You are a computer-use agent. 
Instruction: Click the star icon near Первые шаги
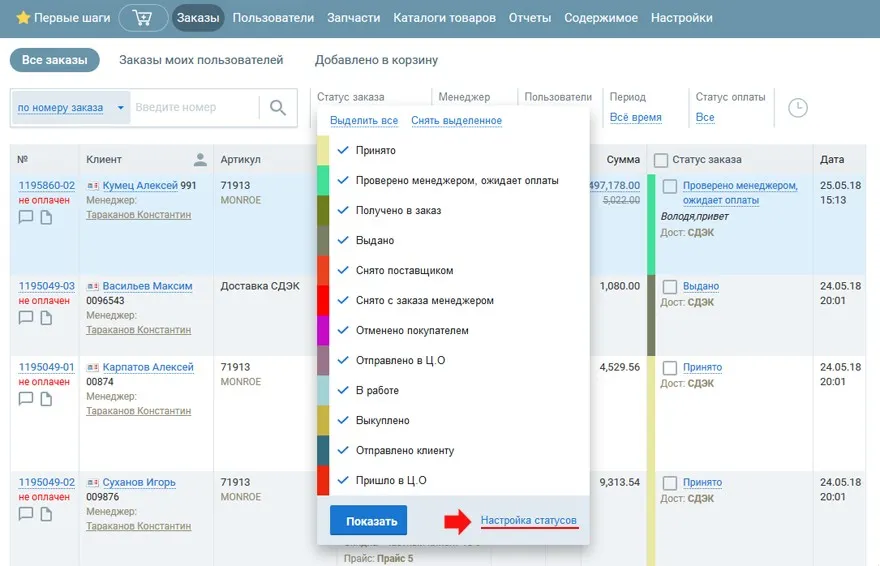23,19
